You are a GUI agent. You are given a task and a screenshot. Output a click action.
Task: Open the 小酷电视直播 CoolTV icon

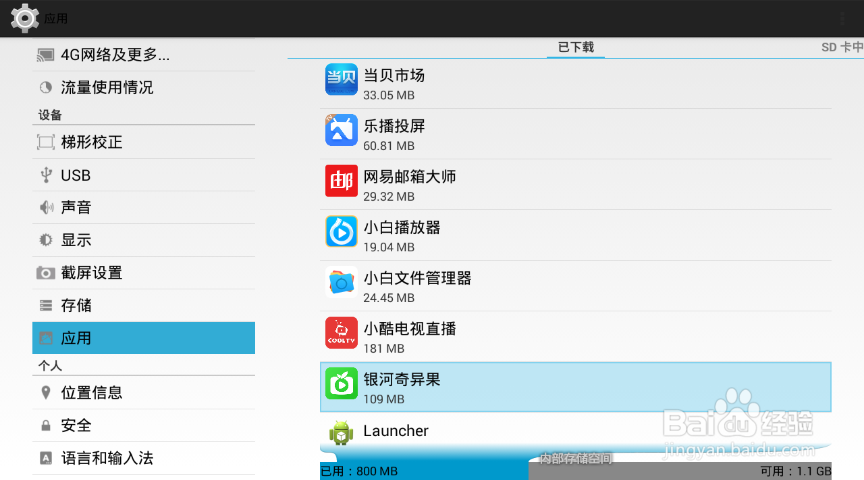[341, 333]
